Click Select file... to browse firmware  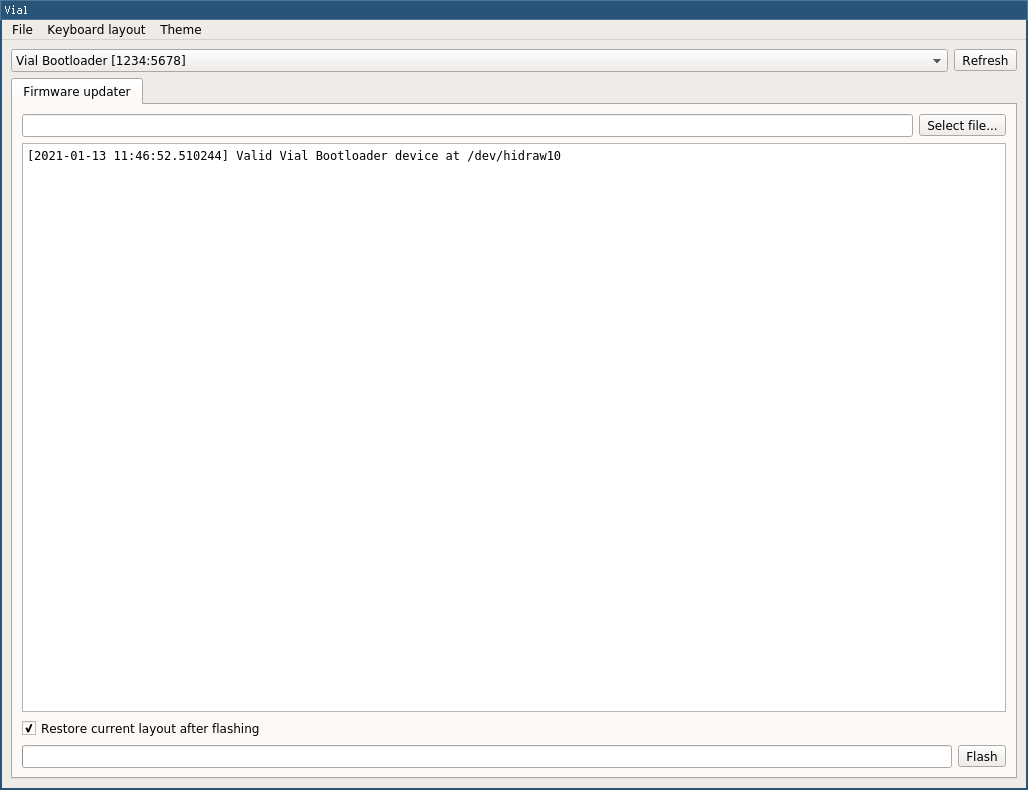tap(962, 125)
